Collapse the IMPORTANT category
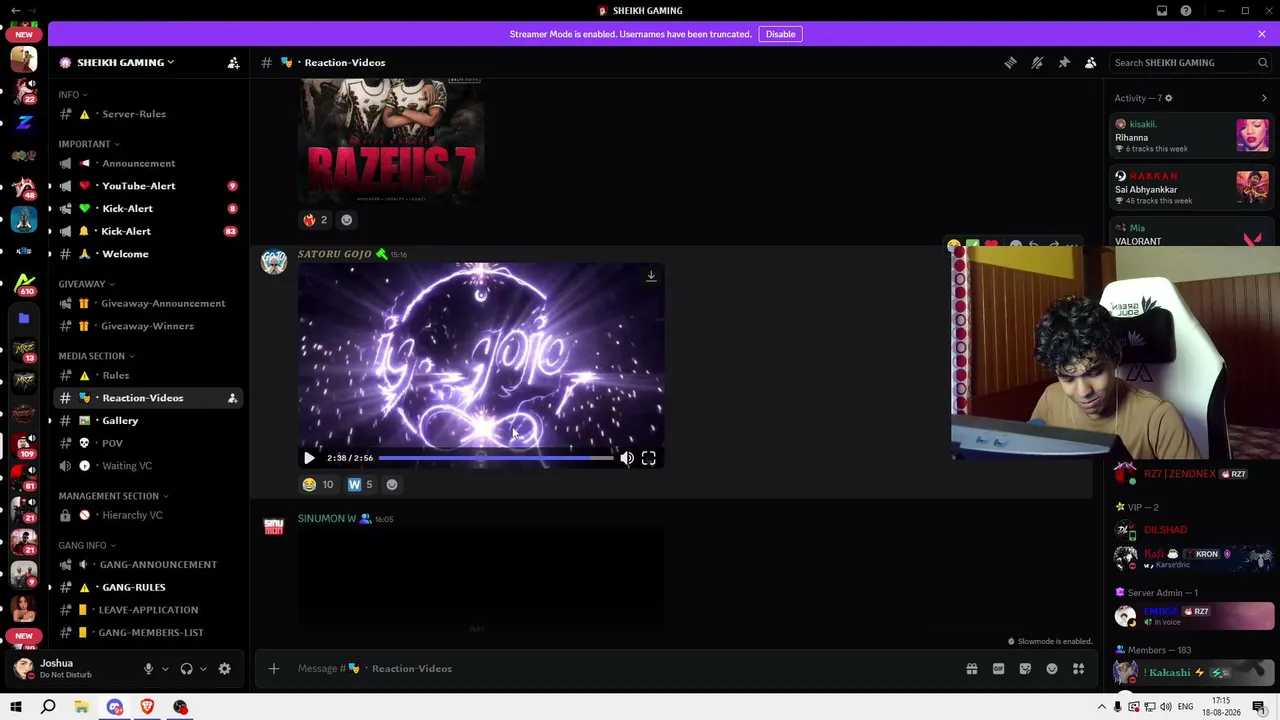 click(88, 144)
